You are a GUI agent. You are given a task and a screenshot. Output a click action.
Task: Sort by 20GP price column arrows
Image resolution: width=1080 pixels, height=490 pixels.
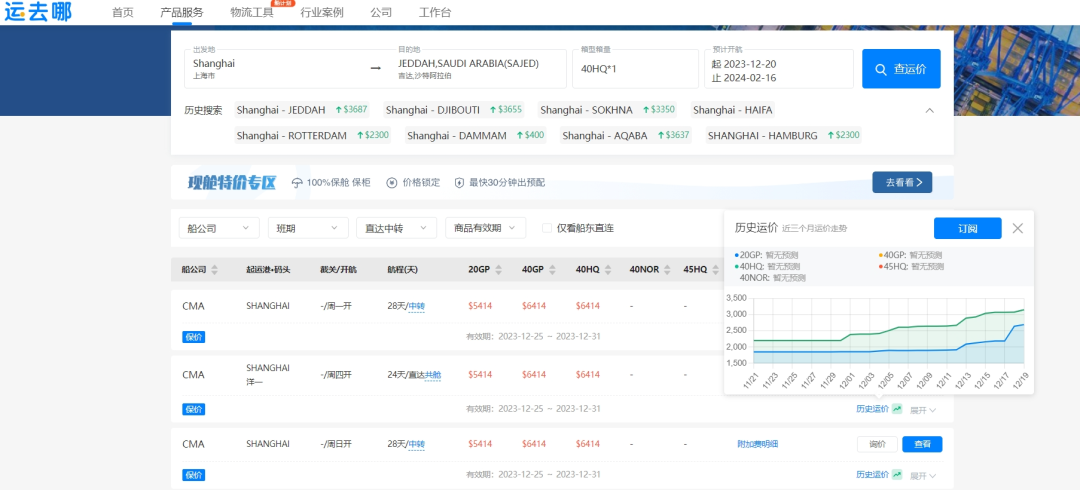(499, 269)
